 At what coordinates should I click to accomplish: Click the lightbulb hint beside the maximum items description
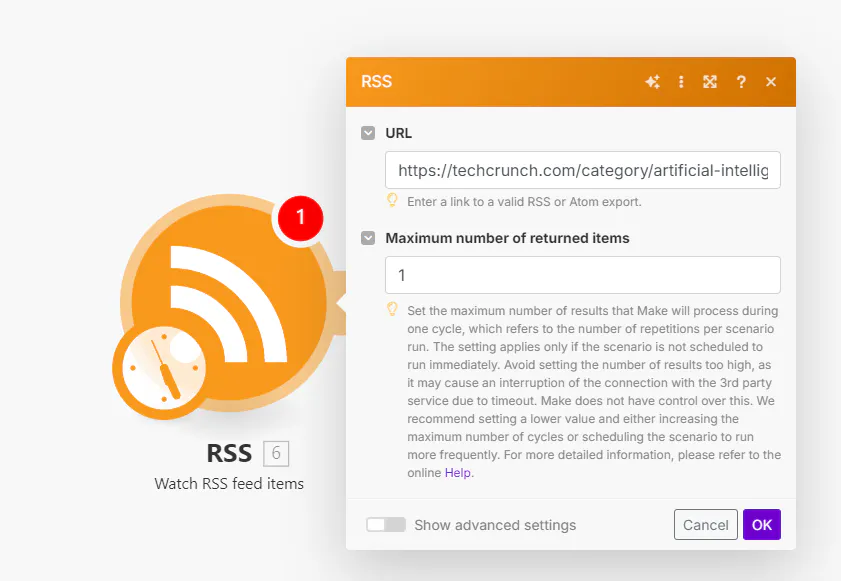[x=393, y=310]
